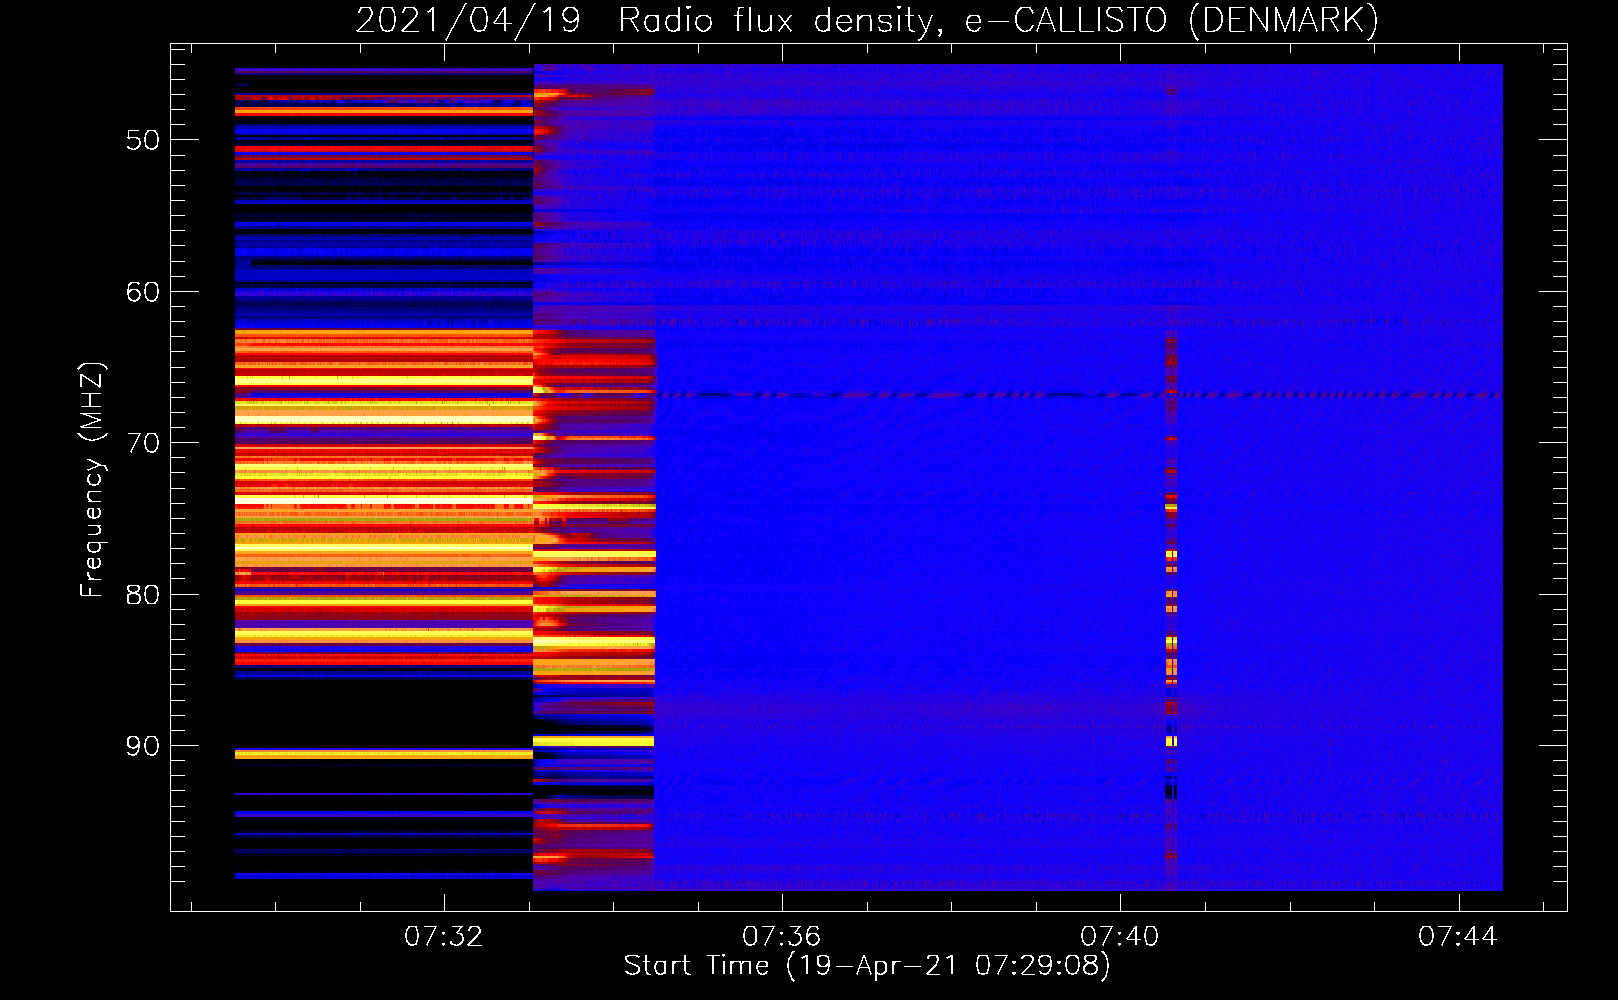Click the plot title 'Radio flux density, e-CALLISTO (DENMARK)'
The width and height of the screenshot is (1618, 1000).
pos(998,20)
